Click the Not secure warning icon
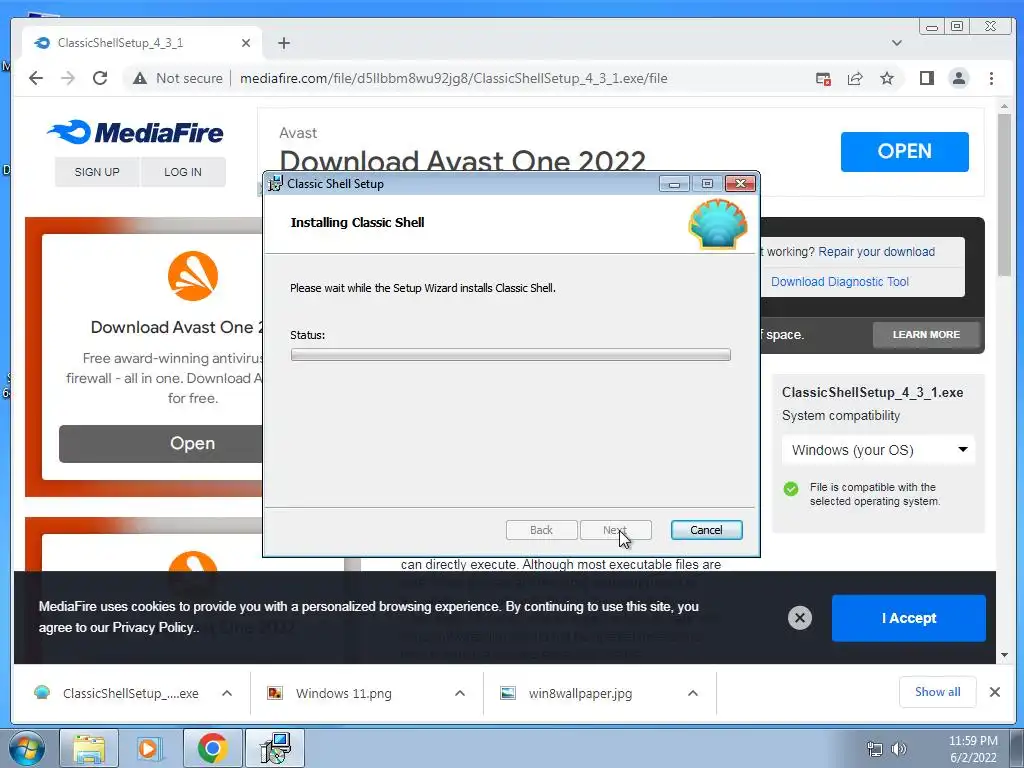 click(140, 78)
